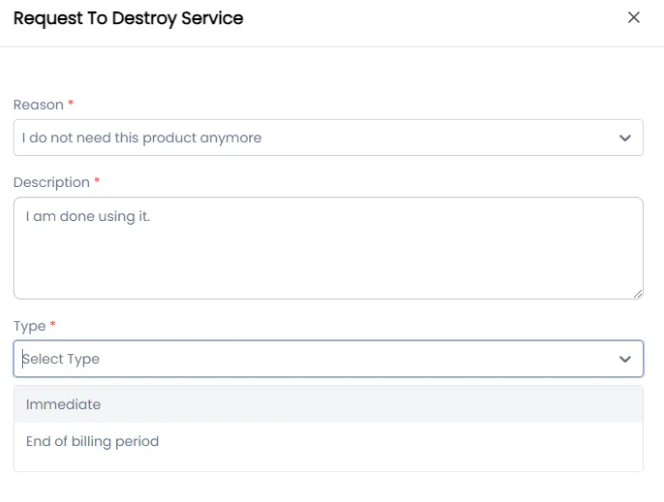Click the 'I am done using it.' text
The image size is (664, 502).
[x=86, y=218]
